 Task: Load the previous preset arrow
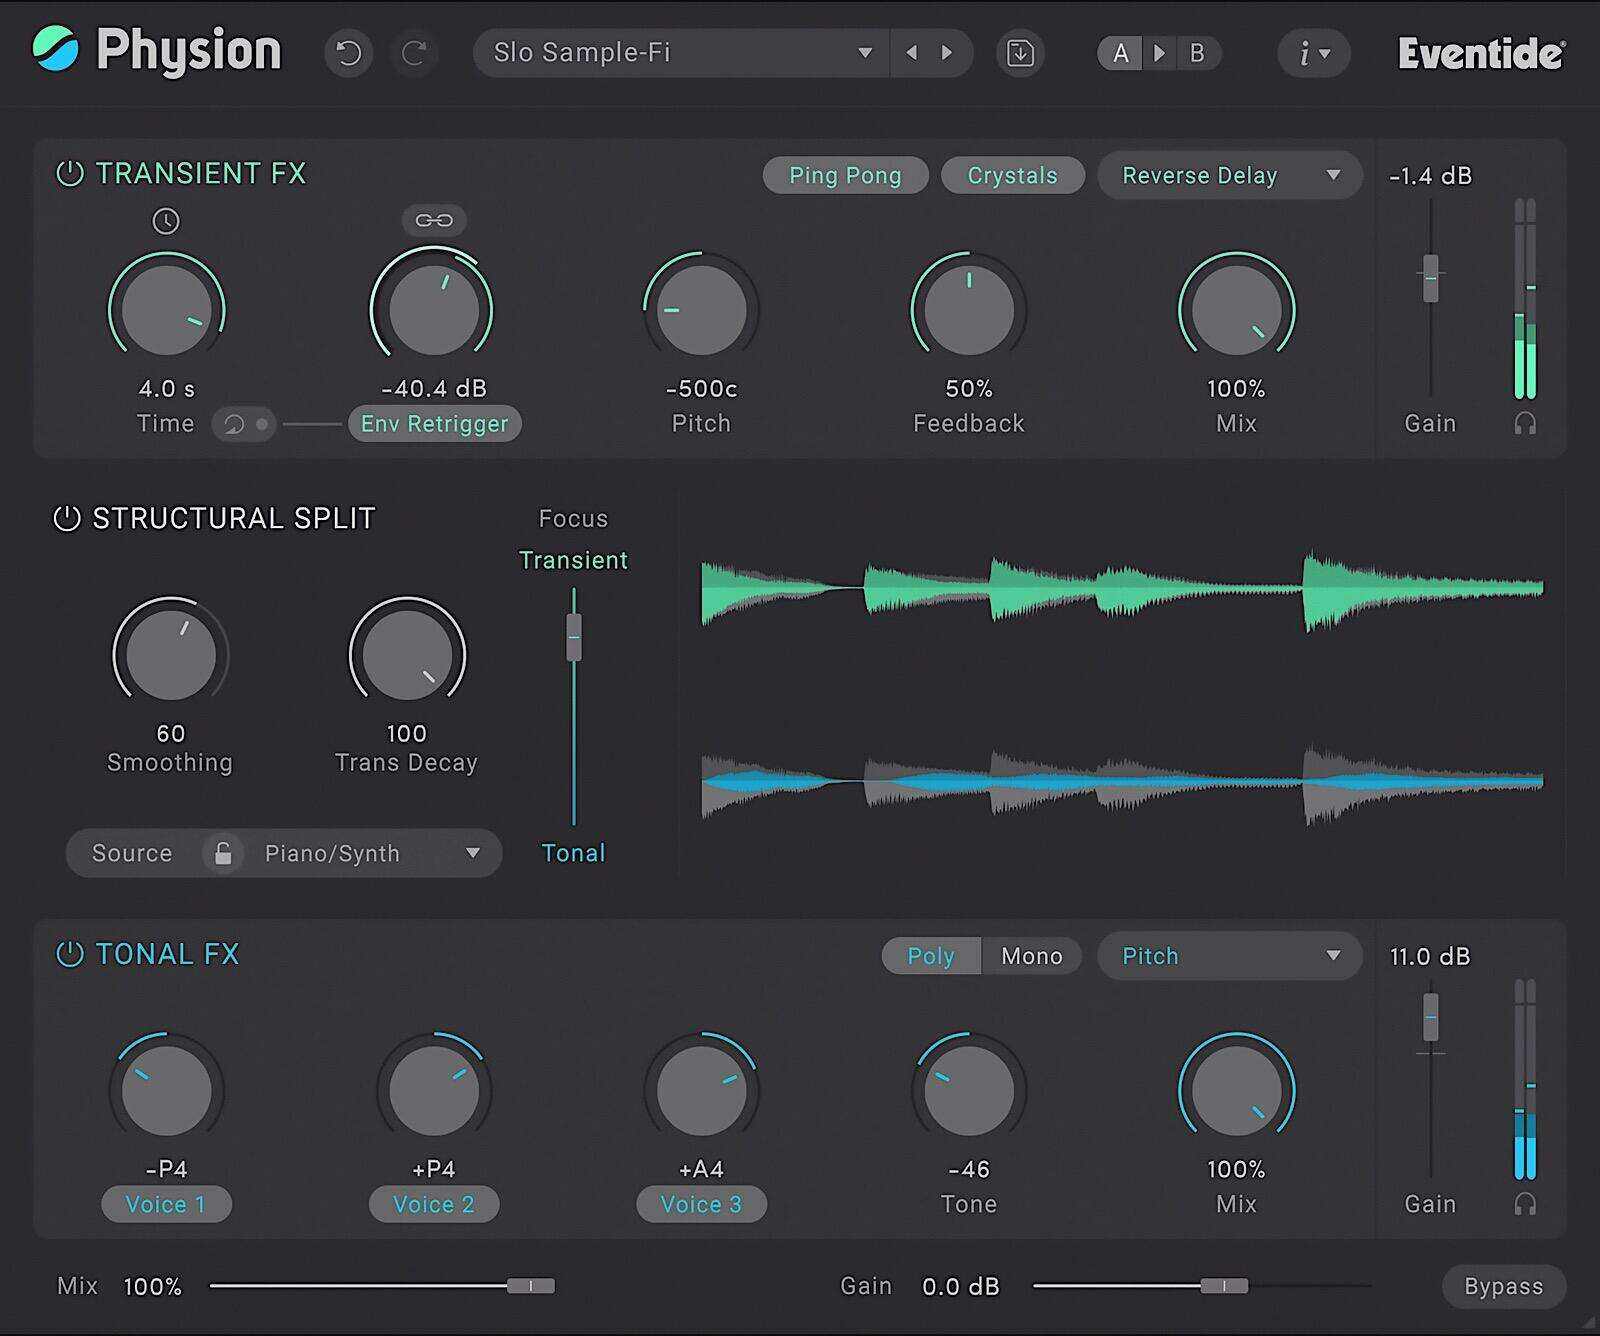coord(911,53)
